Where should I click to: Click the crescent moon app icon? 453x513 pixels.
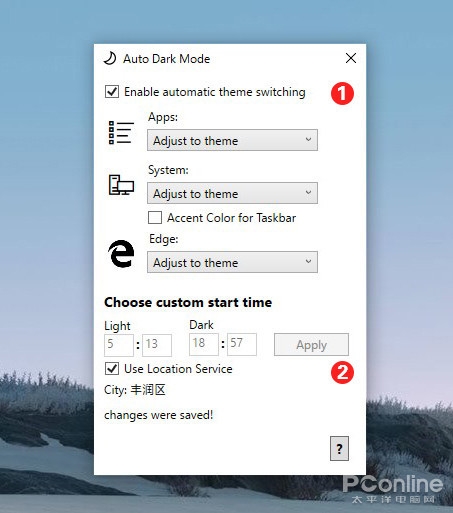pos(110,58)
